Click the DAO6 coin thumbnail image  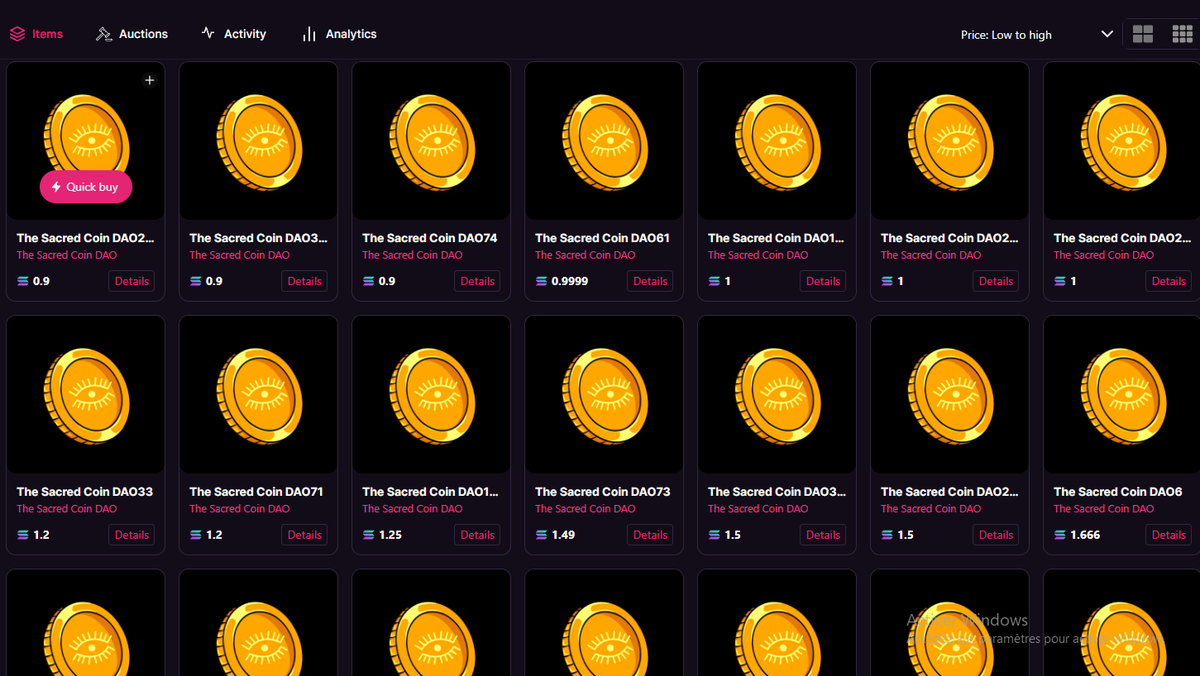1122,395
